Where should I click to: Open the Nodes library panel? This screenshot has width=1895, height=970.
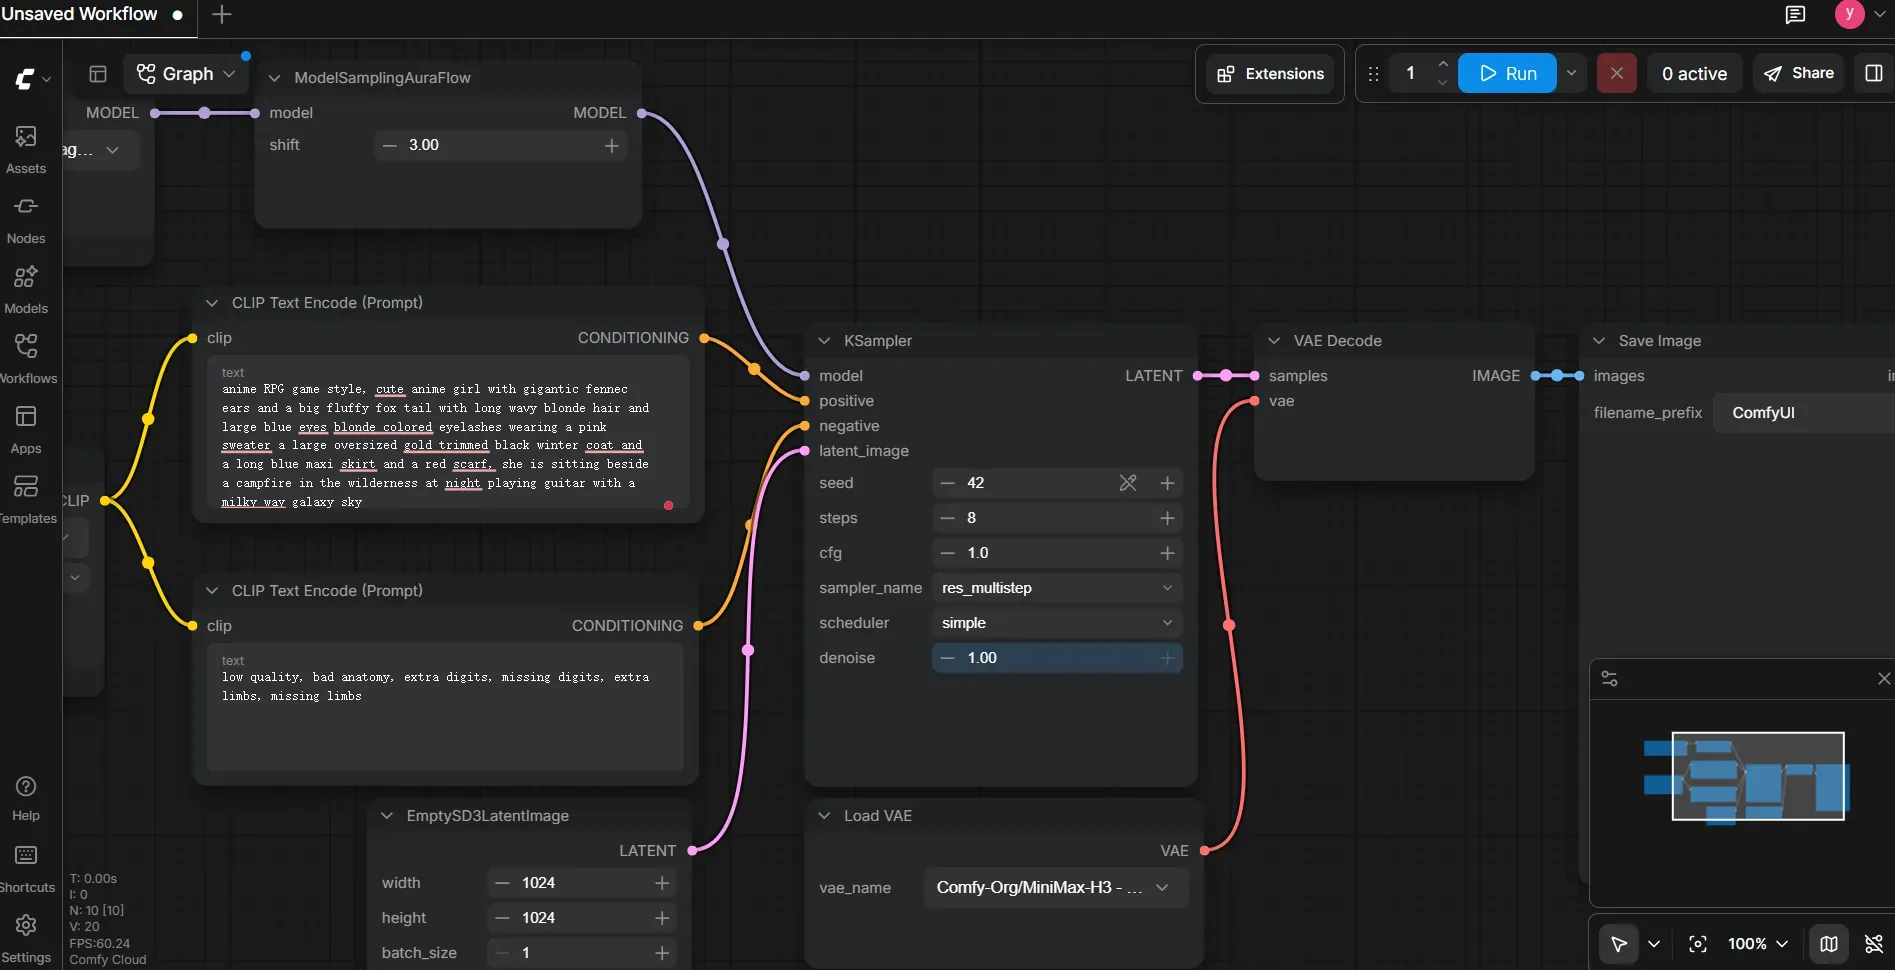point(26,219)
